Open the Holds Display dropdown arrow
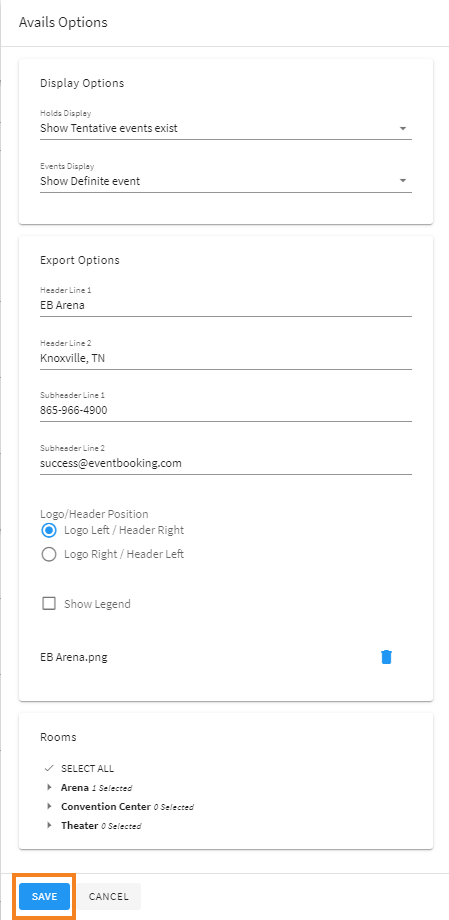The height and width of the screenshot is (920, 449). click(403, 128)
